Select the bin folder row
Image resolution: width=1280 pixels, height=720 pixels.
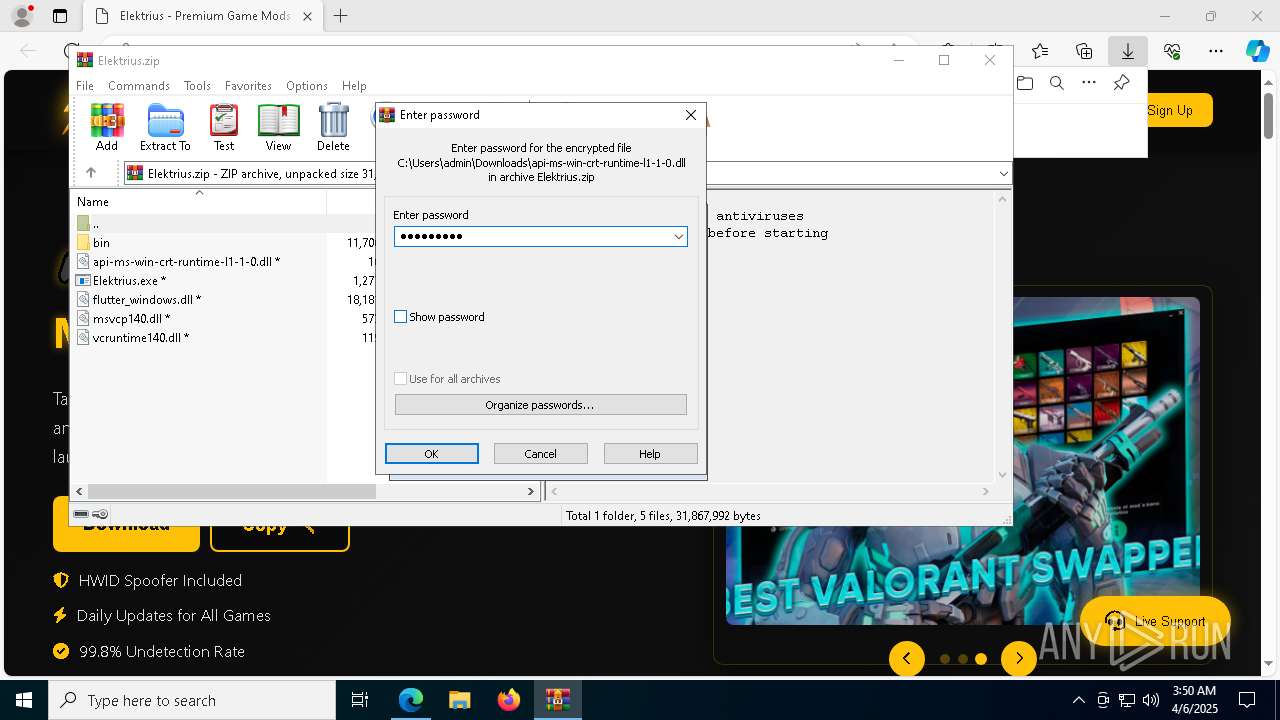click(101, 242)
